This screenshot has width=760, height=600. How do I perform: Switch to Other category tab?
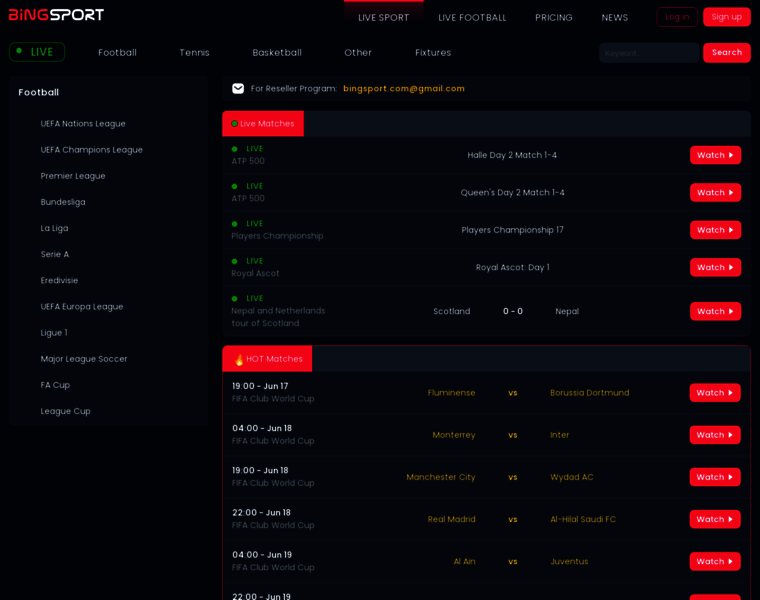click(358, 52)
